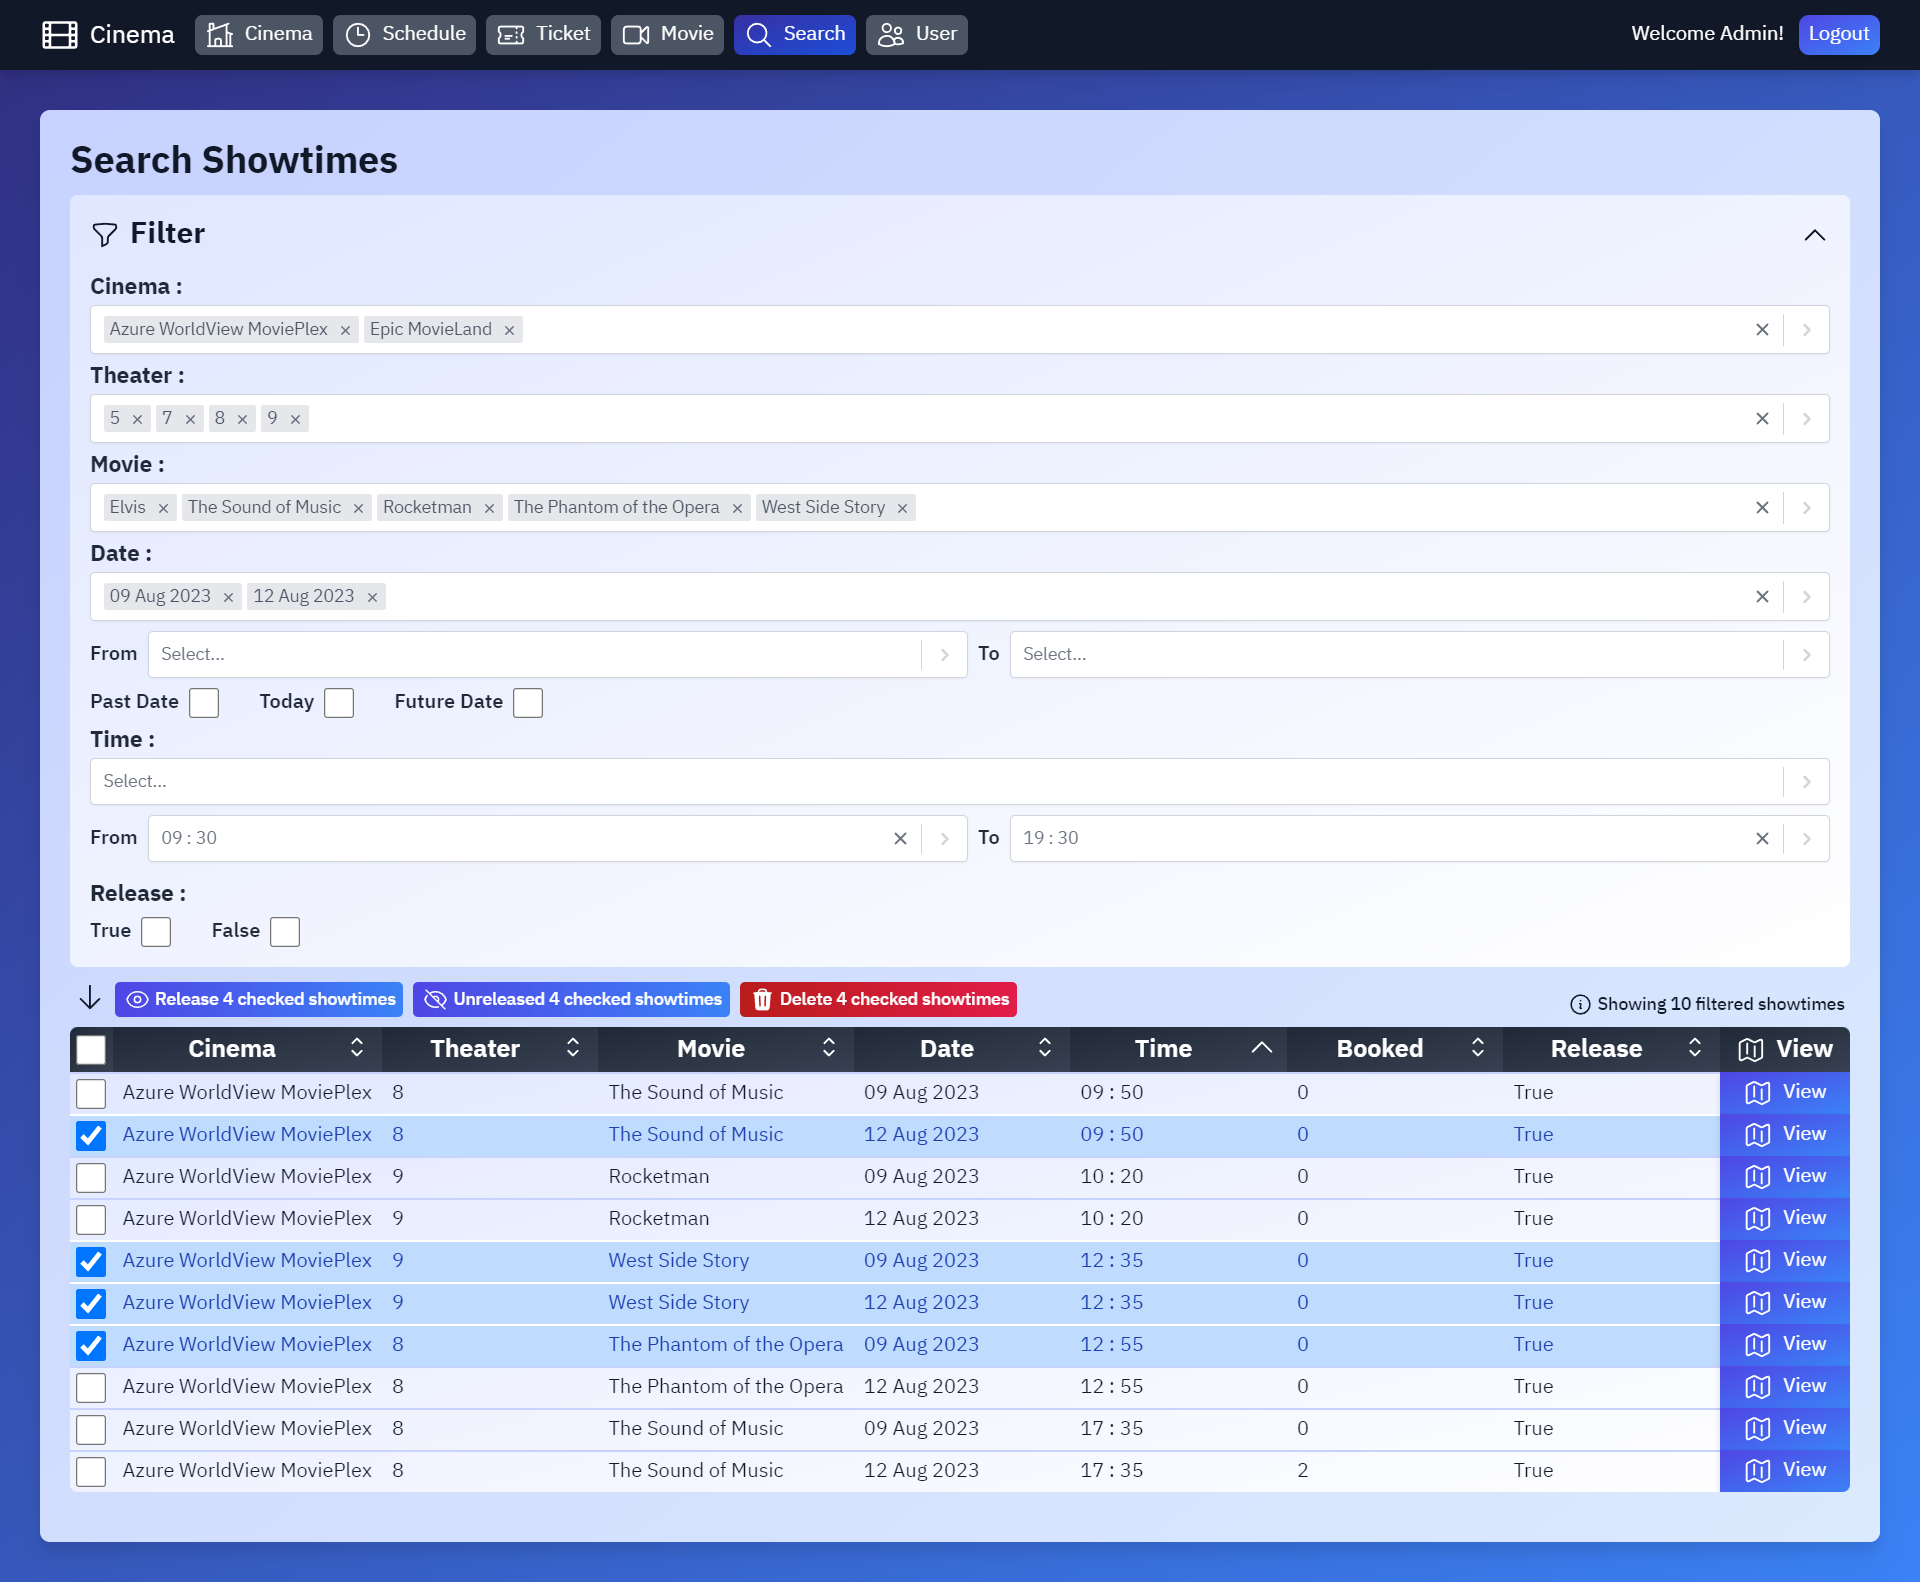Click the Logout button
Viewport: 1920px width, 1582px height.
tap(1839, 35)
